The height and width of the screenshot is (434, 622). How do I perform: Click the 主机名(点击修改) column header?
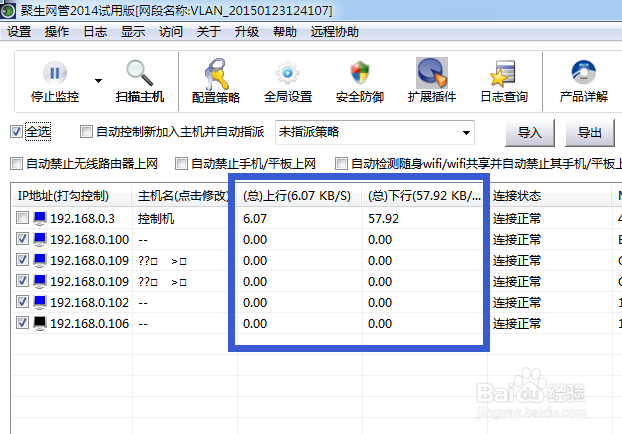(184, 196)
